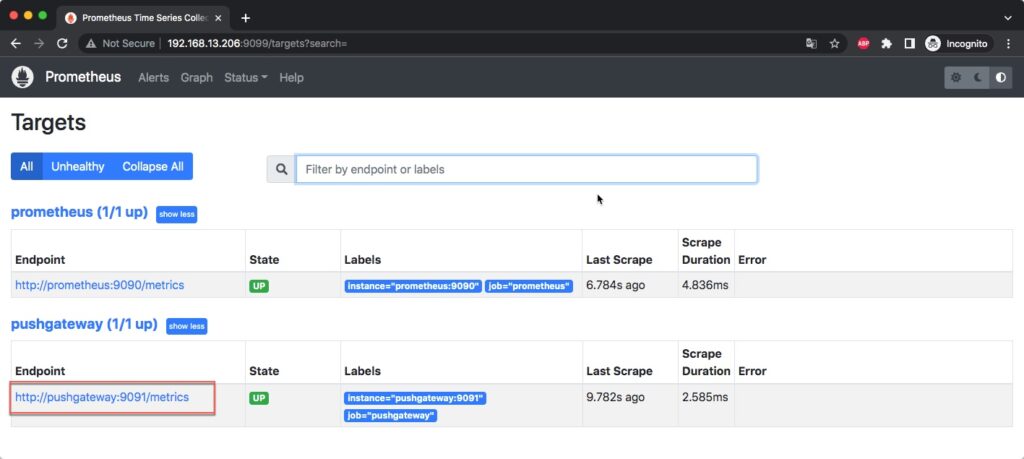Show All targets filter
Screen dimensions: 1024x459
(26, 166)
